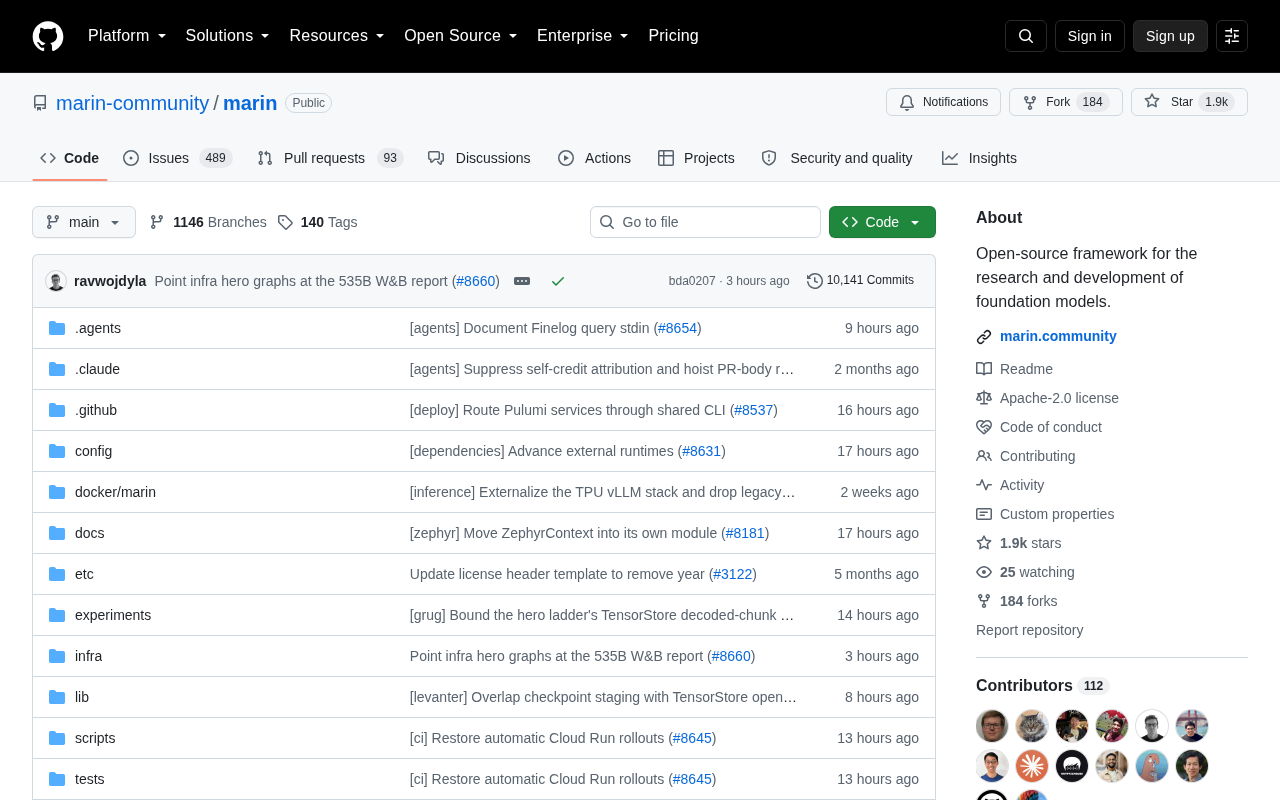Click the Contributing people icon
The width and height of the screenshot is (1280, 800).
984,456
